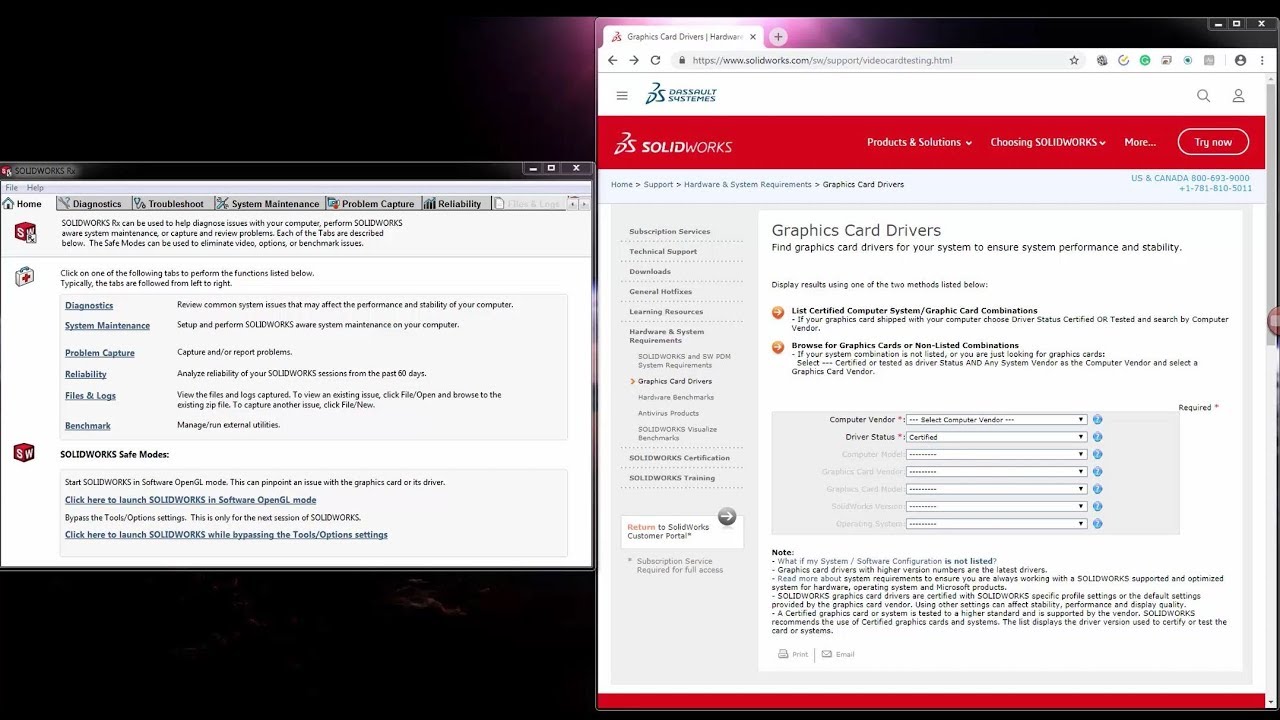Click the SOLIDWORKS logo in red banner
Viewport: 1280px width, 720px height.
(673, 144)
